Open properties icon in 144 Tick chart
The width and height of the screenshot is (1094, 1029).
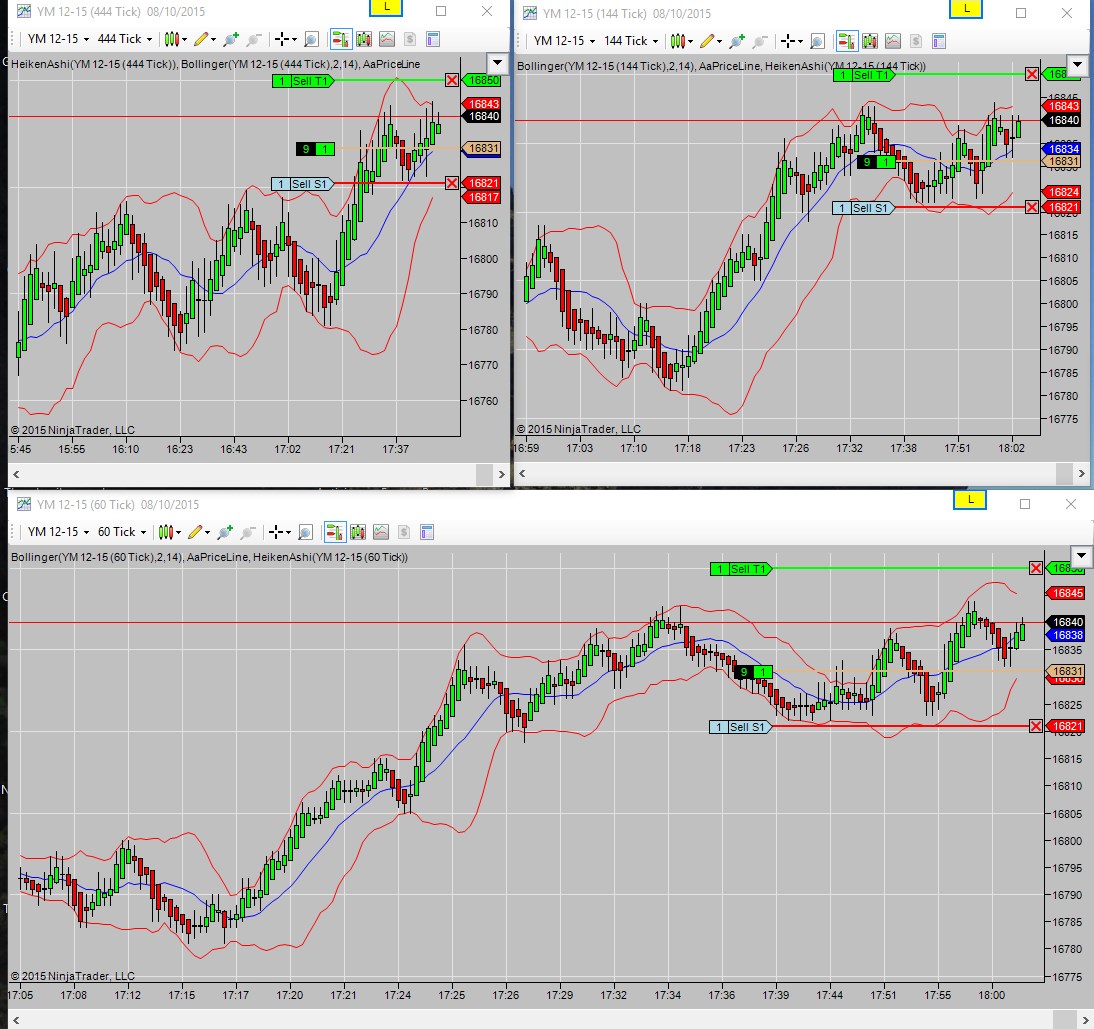coord(938,41)
